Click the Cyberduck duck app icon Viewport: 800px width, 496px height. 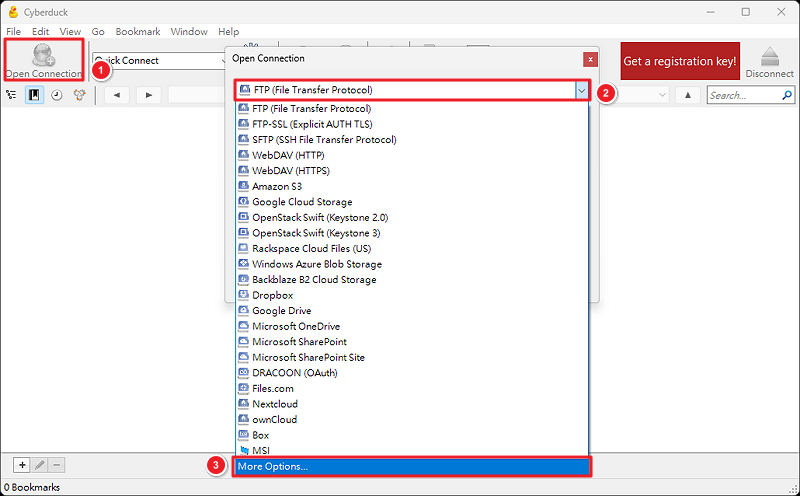(13, 12)
